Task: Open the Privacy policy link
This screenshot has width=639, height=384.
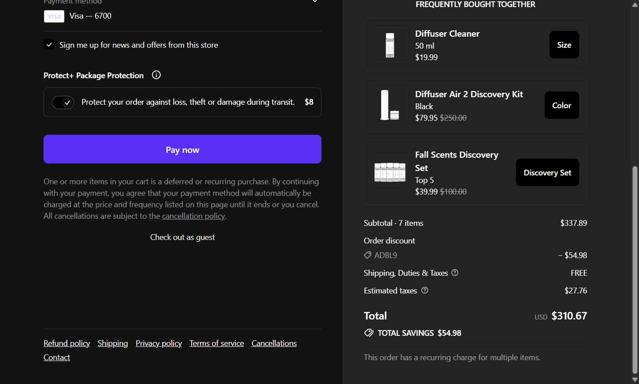Action: point(159,343)
